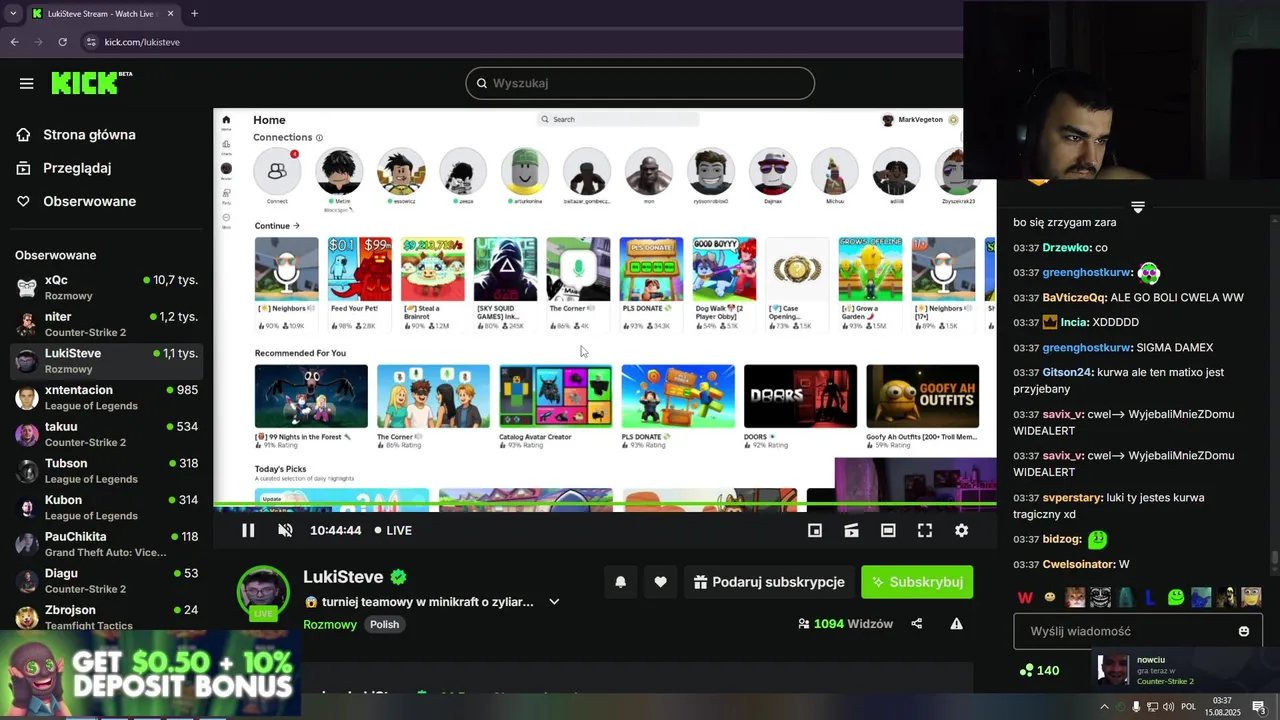Open a new browser tab
Viewport: 1280px width, 720px height.
(x=194, y=13)
